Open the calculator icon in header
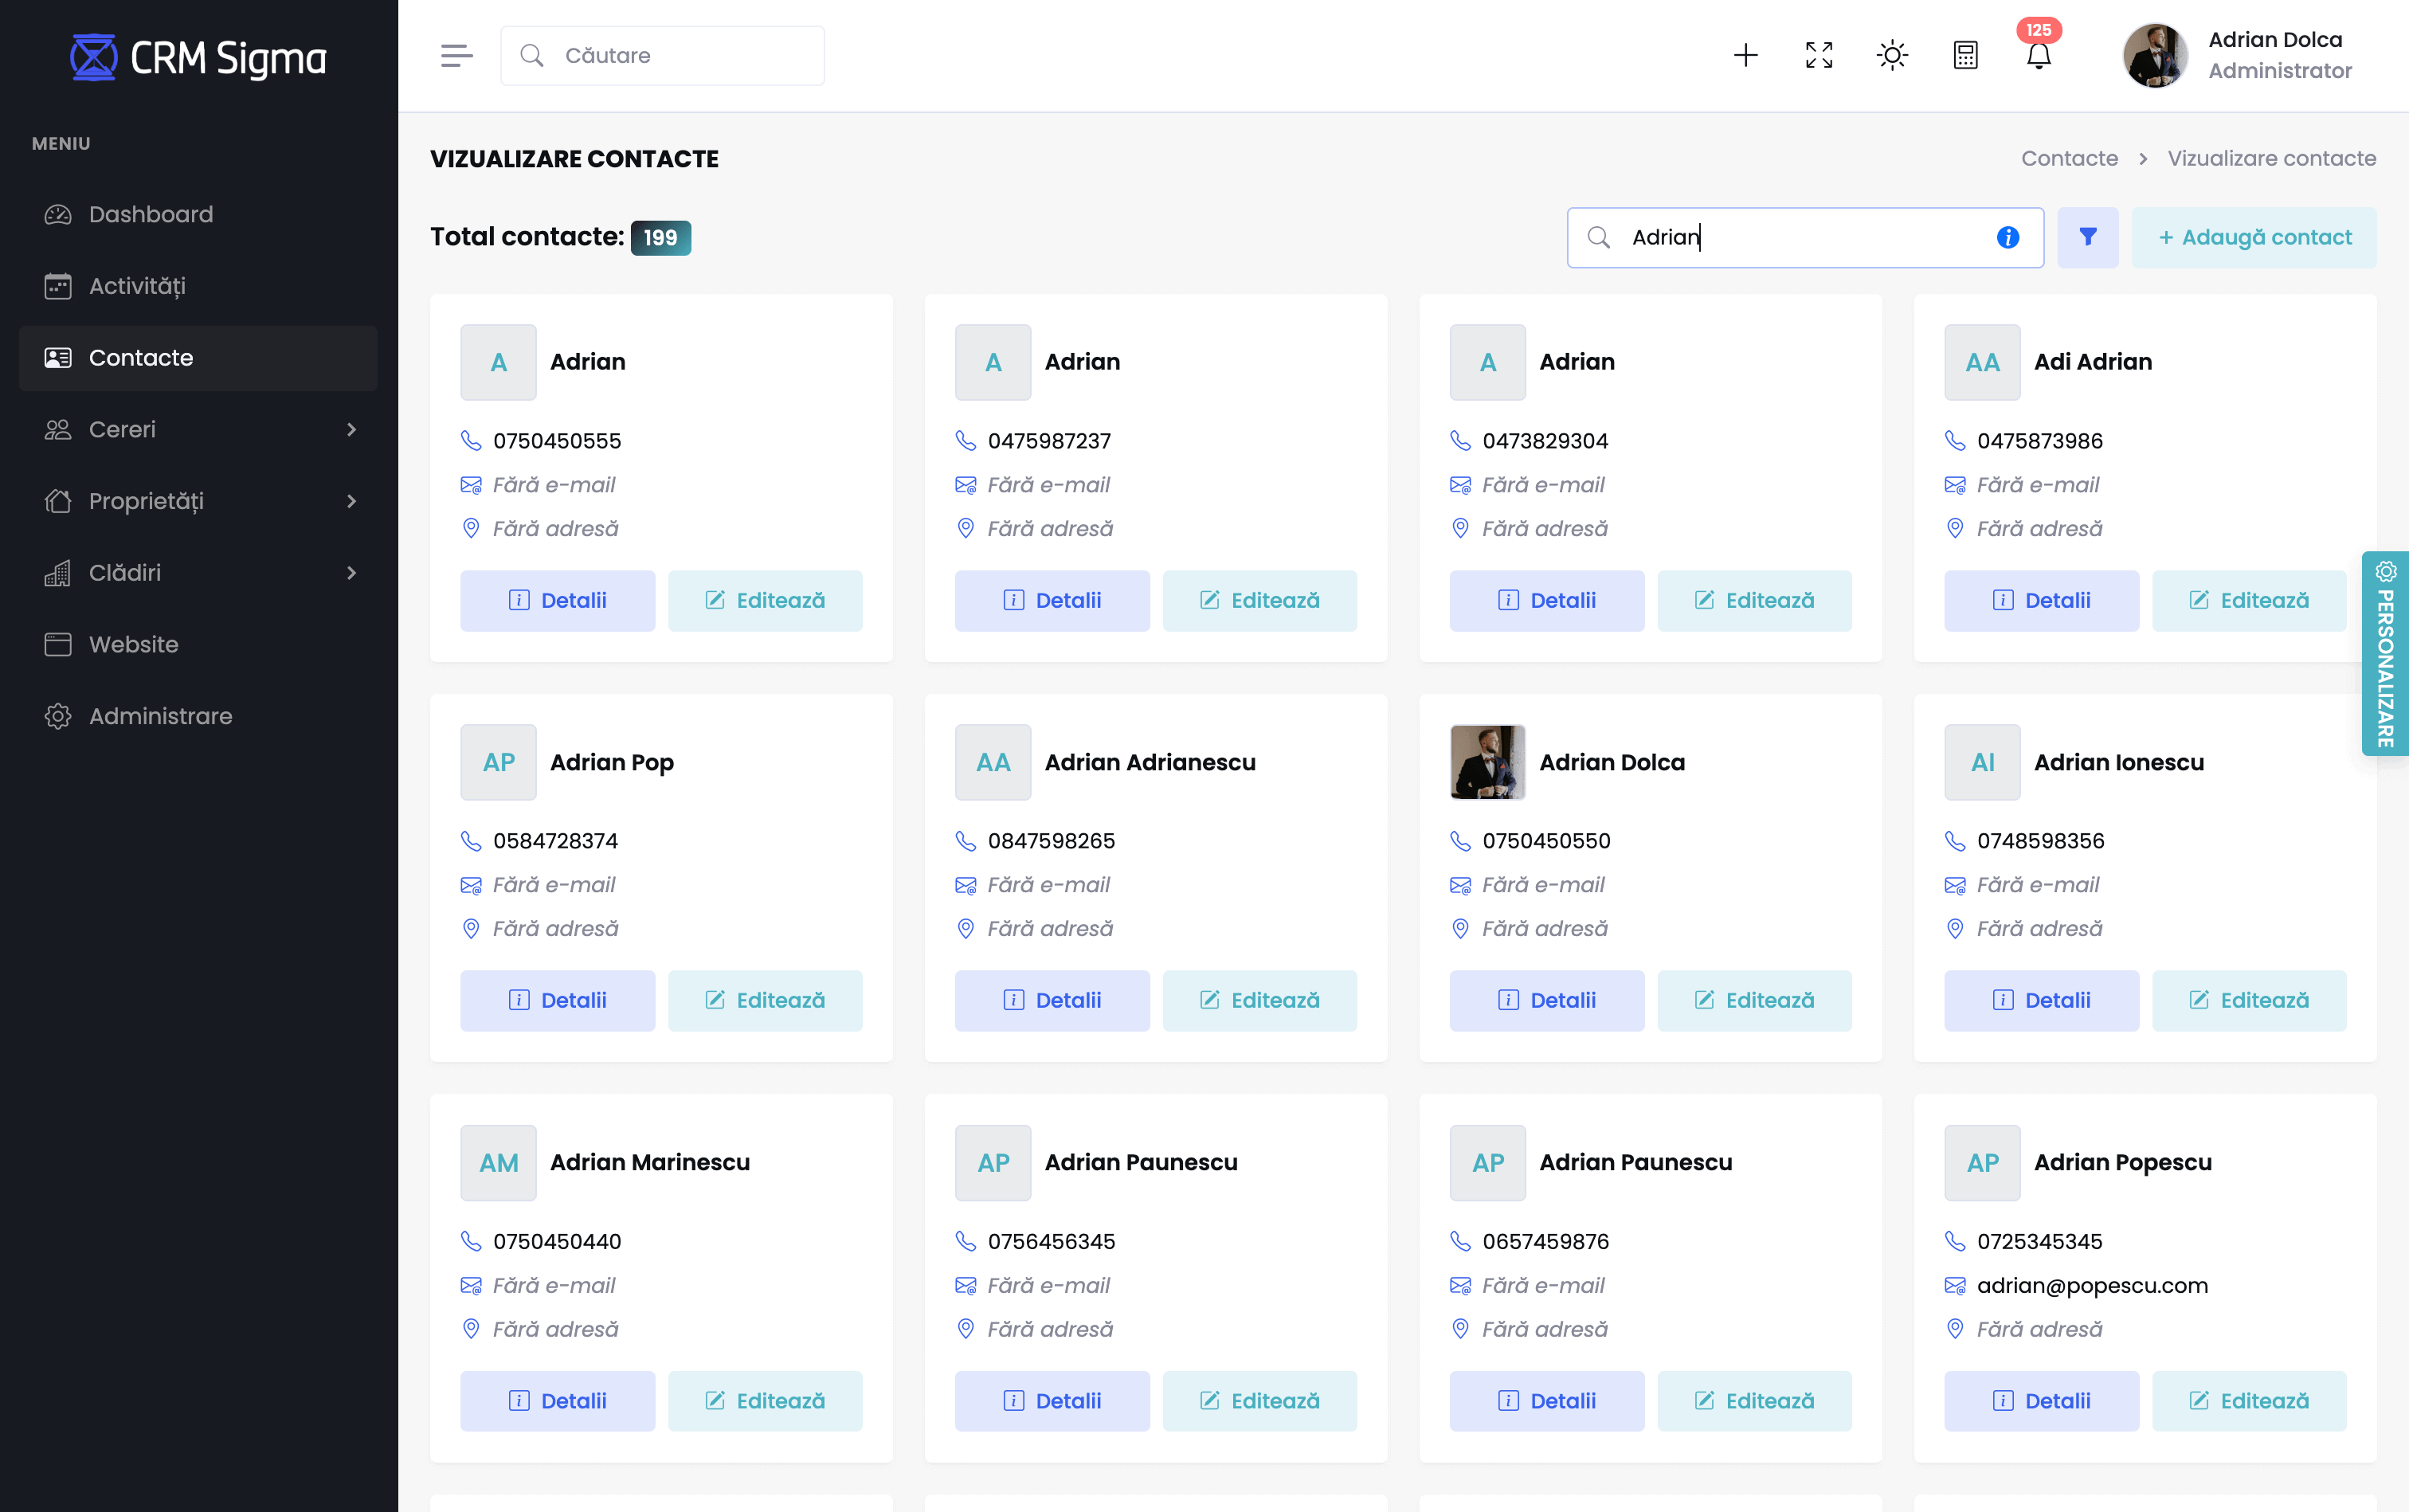2409x1512 pixels. [x=1965, y=55]
